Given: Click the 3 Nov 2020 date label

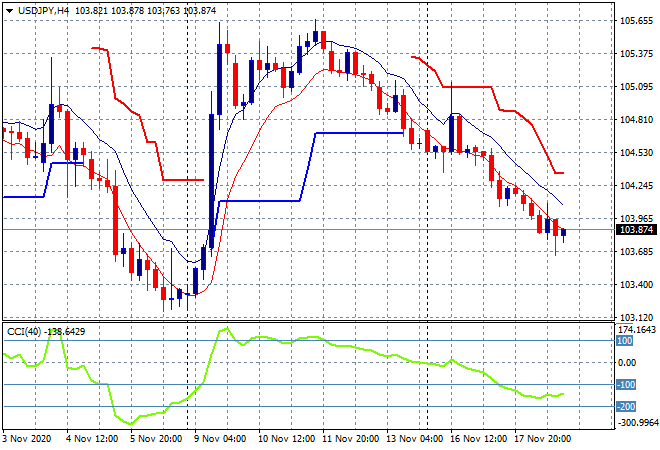Looking at the screenshot, I should click(27, 439).
